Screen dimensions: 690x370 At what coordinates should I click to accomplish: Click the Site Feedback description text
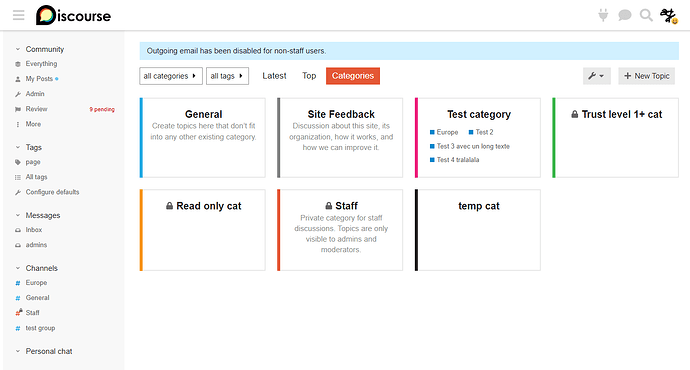pyautogui.click(x=341, y=137)
